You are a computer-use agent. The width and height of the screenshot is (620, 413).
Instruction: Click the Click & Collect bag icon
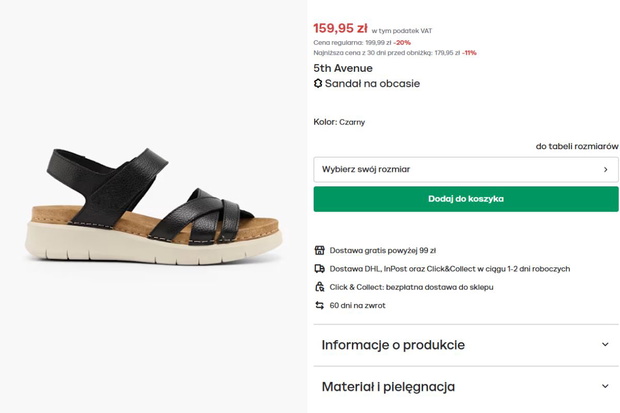319,287
